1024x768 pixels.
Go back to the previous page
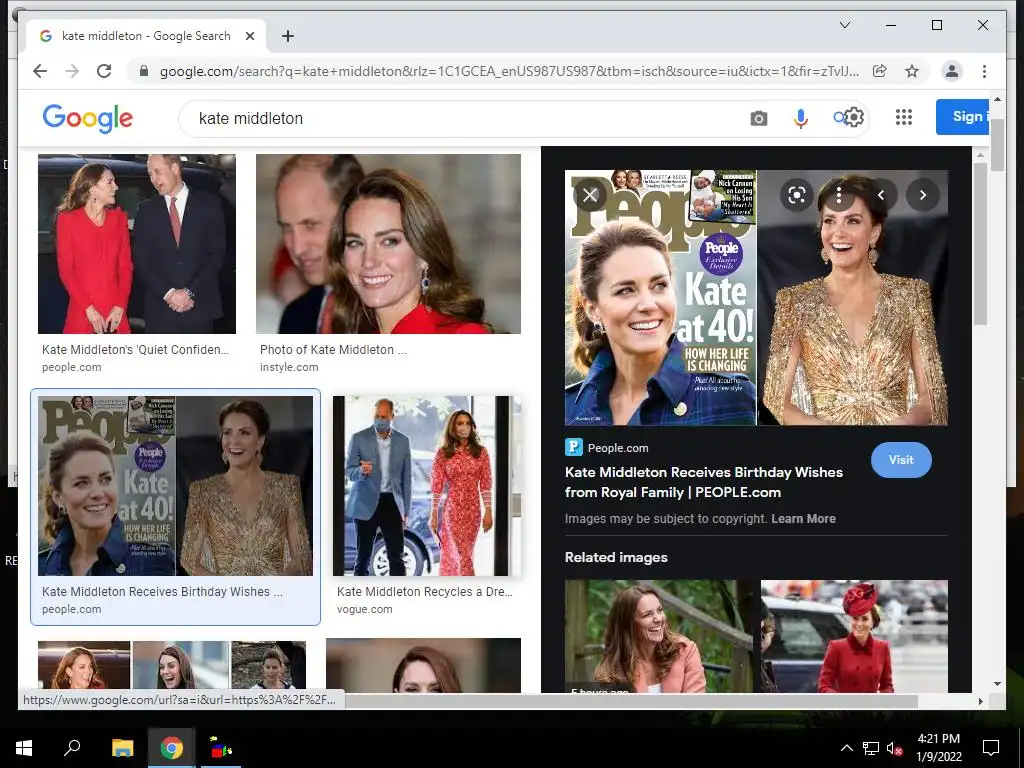(x=40, y=71)
